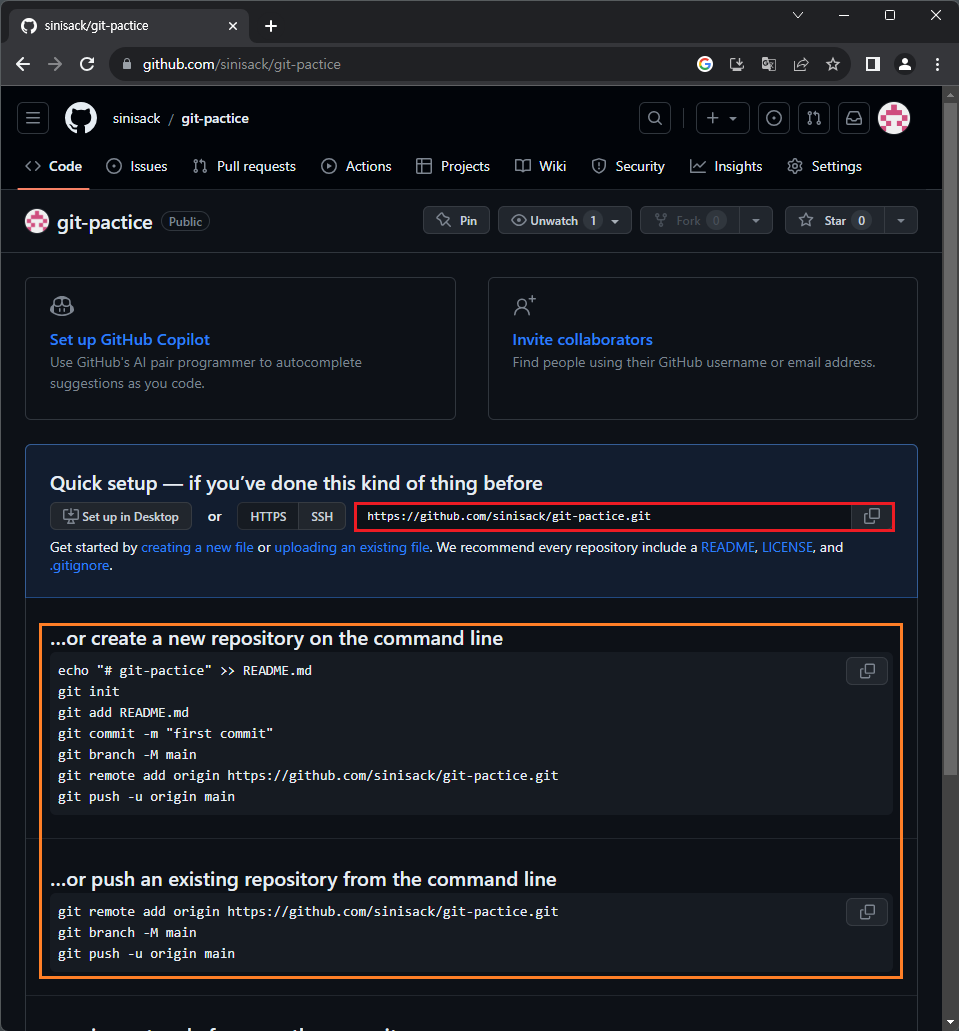Image resolution: width=959 pixels, height=1031 pixels.
Task: Click the Fork button
Action: click(x=689, y=220)
